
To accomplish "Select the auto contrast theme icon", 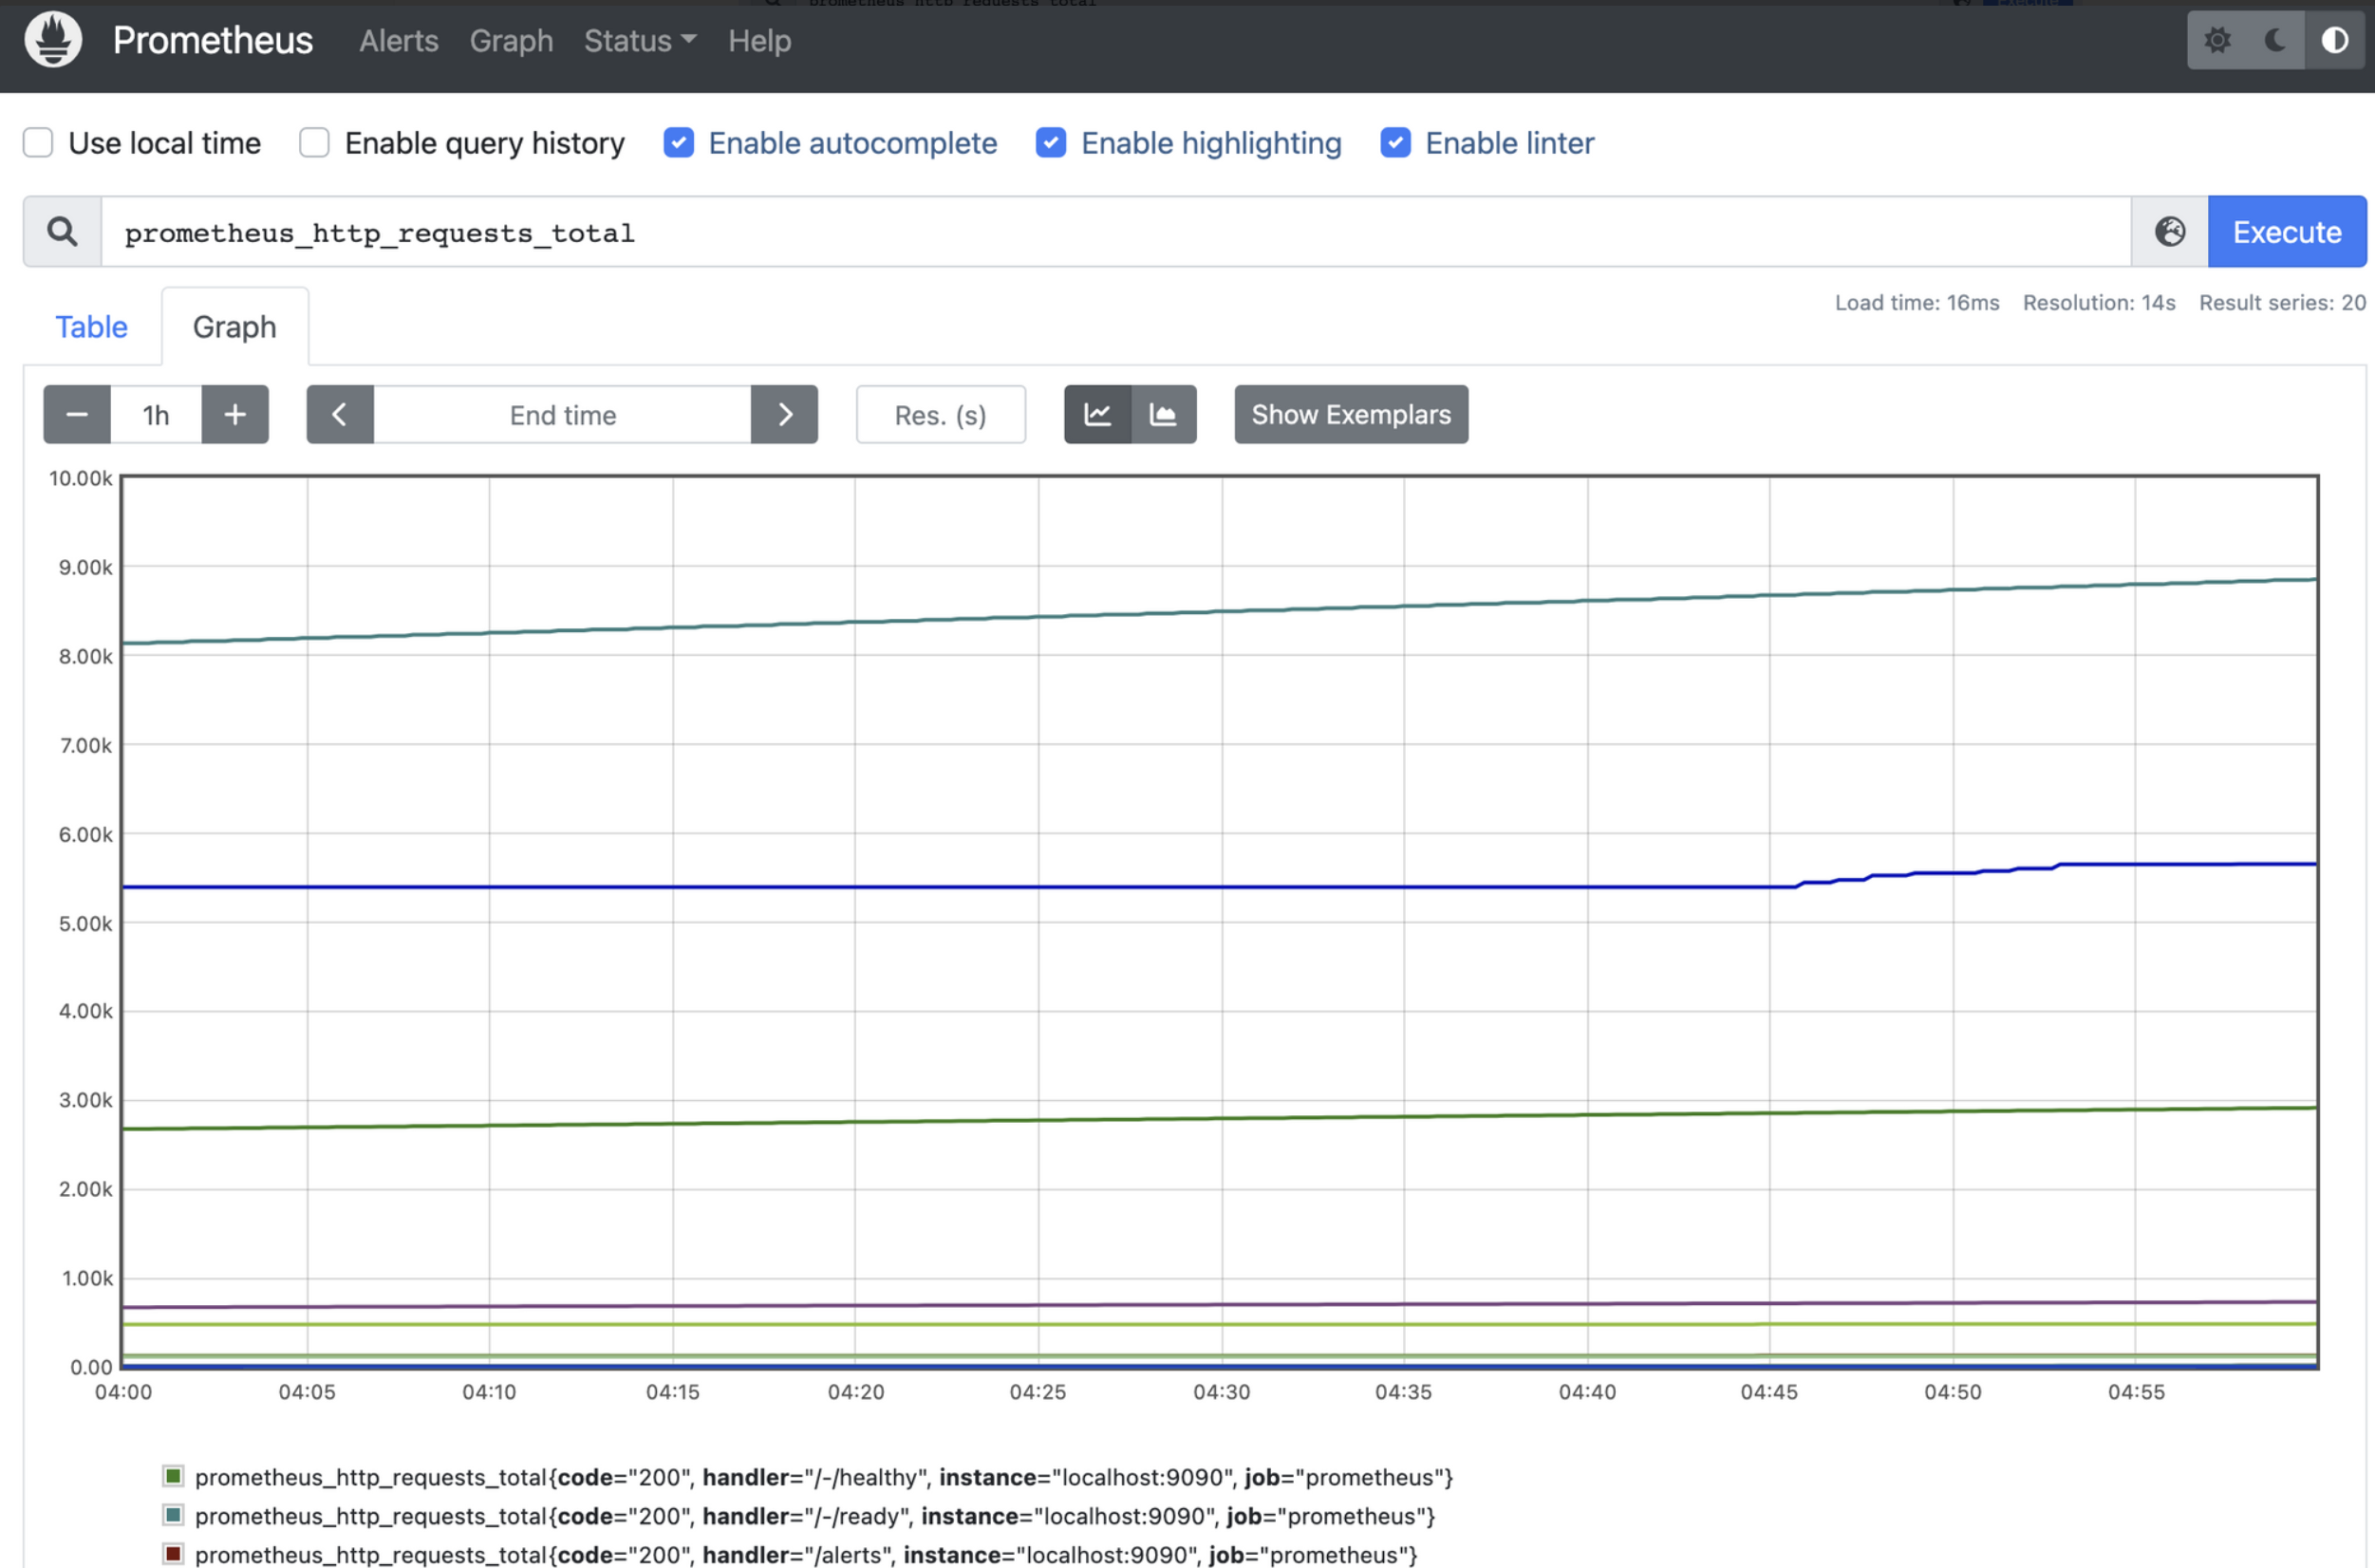I will pos(2335,40).
